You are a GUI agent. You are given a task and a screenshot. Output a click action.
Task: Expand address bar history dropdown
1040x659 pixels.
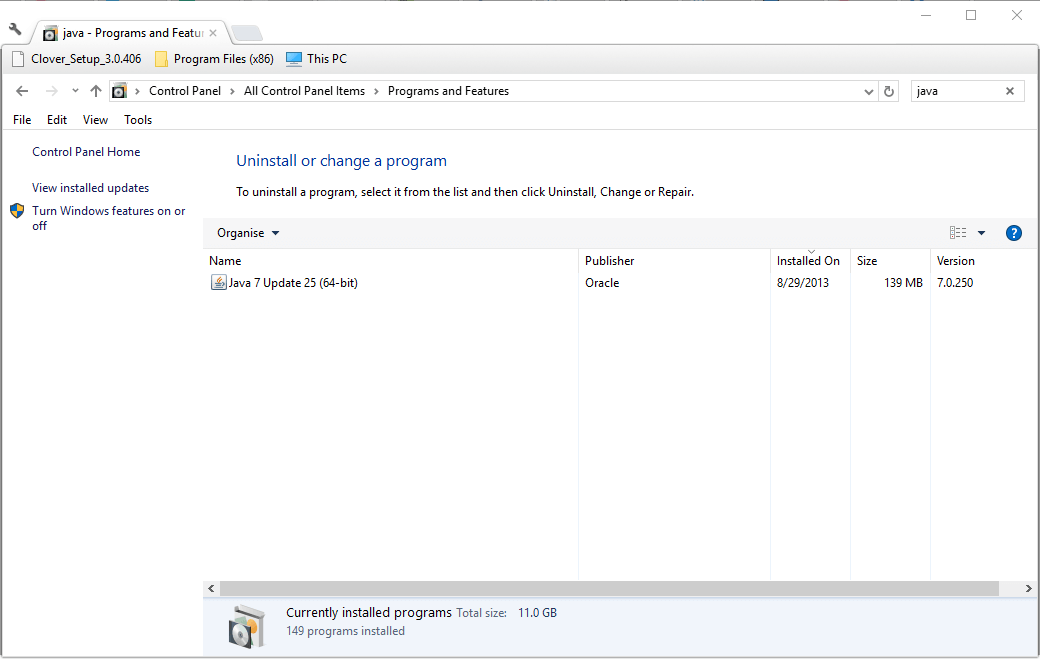click(868, 91)
